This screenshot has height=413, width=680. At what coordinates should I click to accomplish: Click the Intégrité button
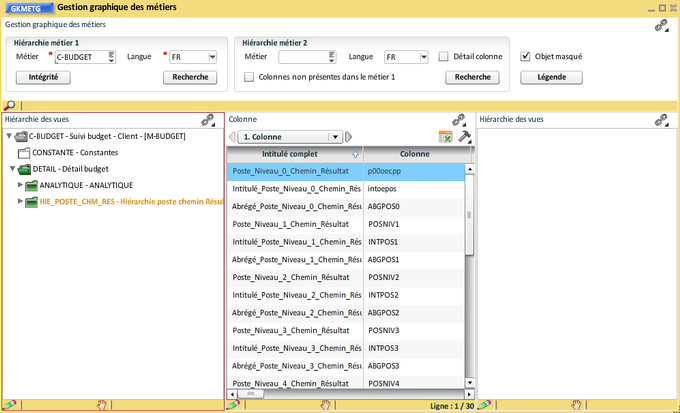tap(43, 77)
